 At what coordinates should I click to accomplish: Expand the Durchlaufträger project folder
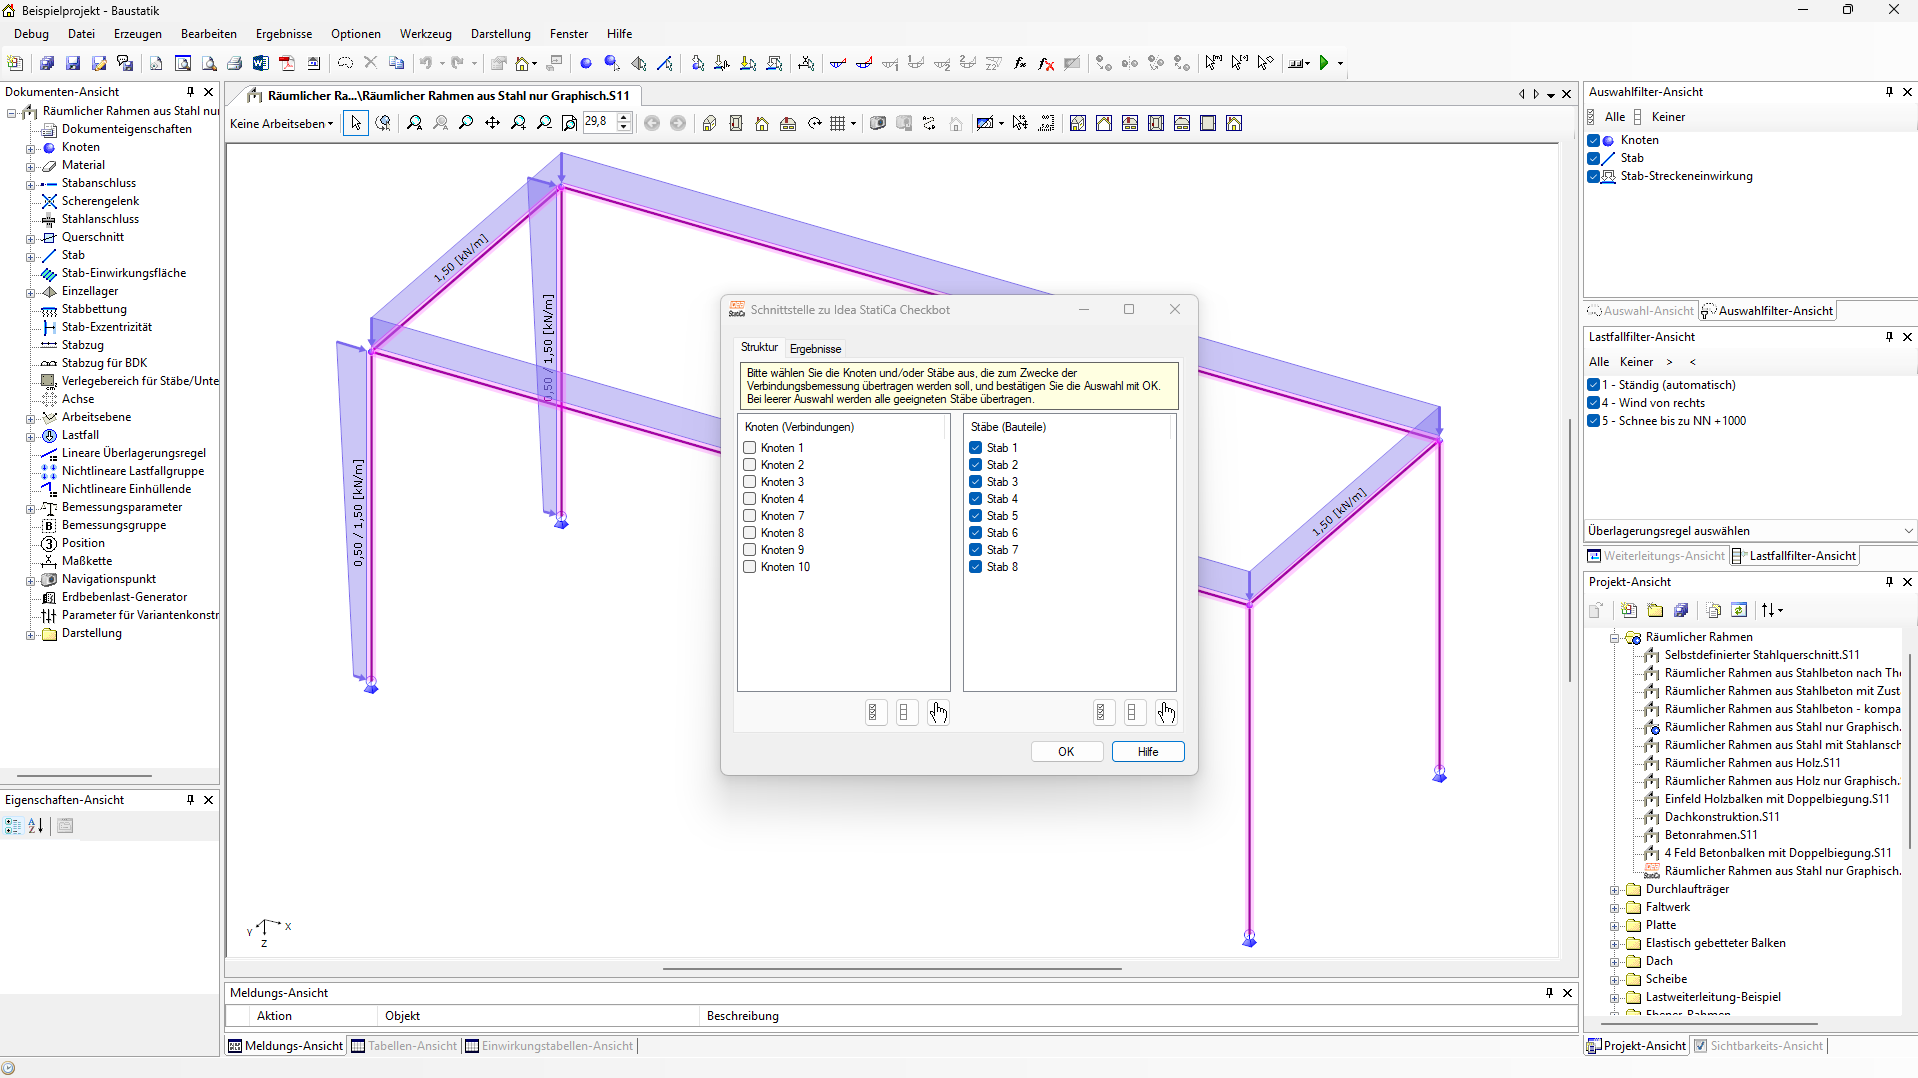[x=1614, y=889]
